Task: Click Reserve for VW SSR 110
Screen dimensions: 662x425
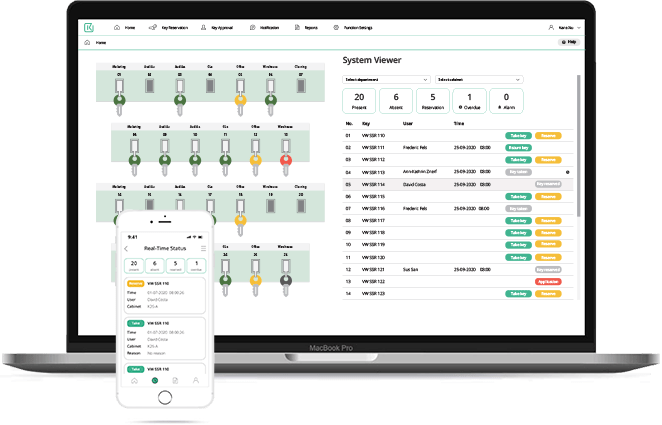Action: point(548,135)
